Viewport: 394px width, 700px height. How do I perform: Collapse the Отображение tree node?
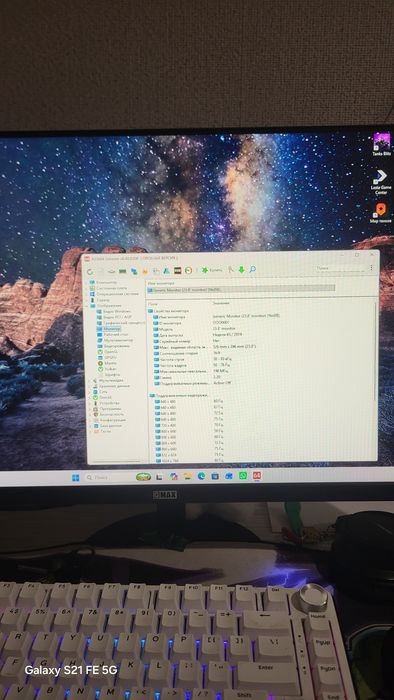(86, 306)
